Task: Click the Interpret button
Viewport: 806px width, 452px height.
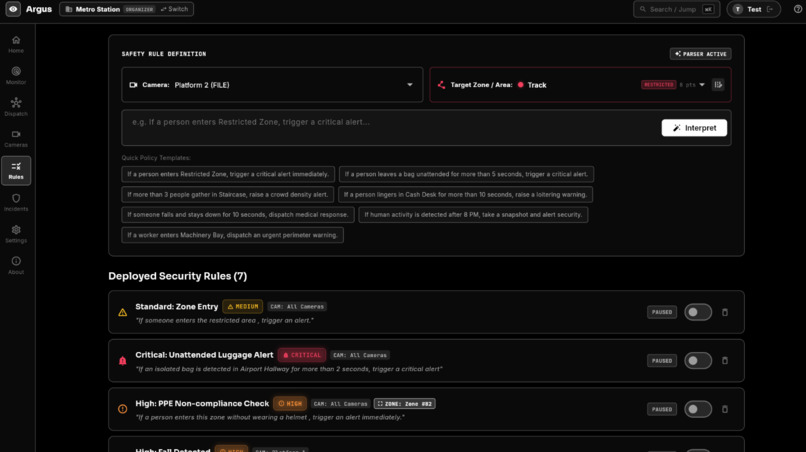Action: pos(694,128)
